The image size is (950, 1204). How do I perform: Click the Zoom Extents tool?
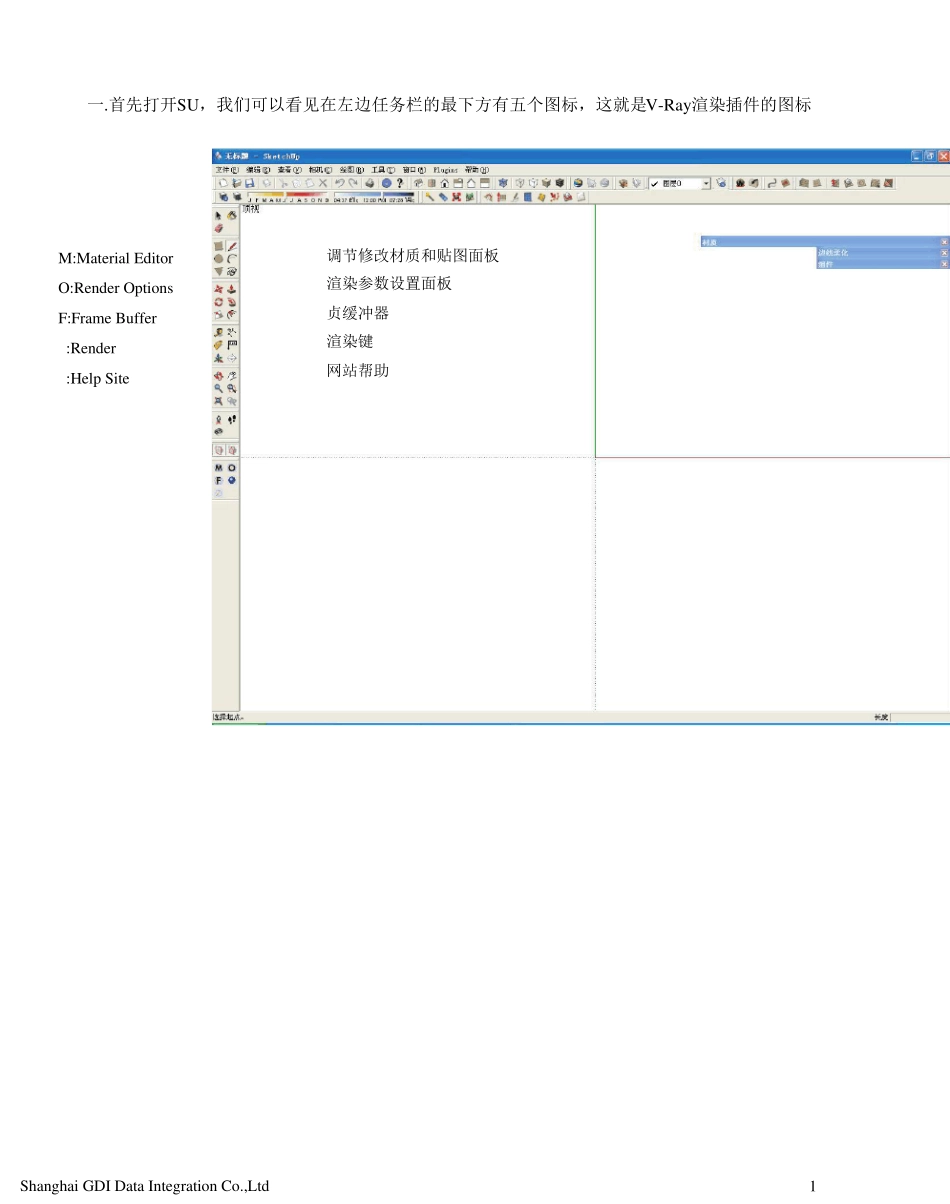(219, 401)
